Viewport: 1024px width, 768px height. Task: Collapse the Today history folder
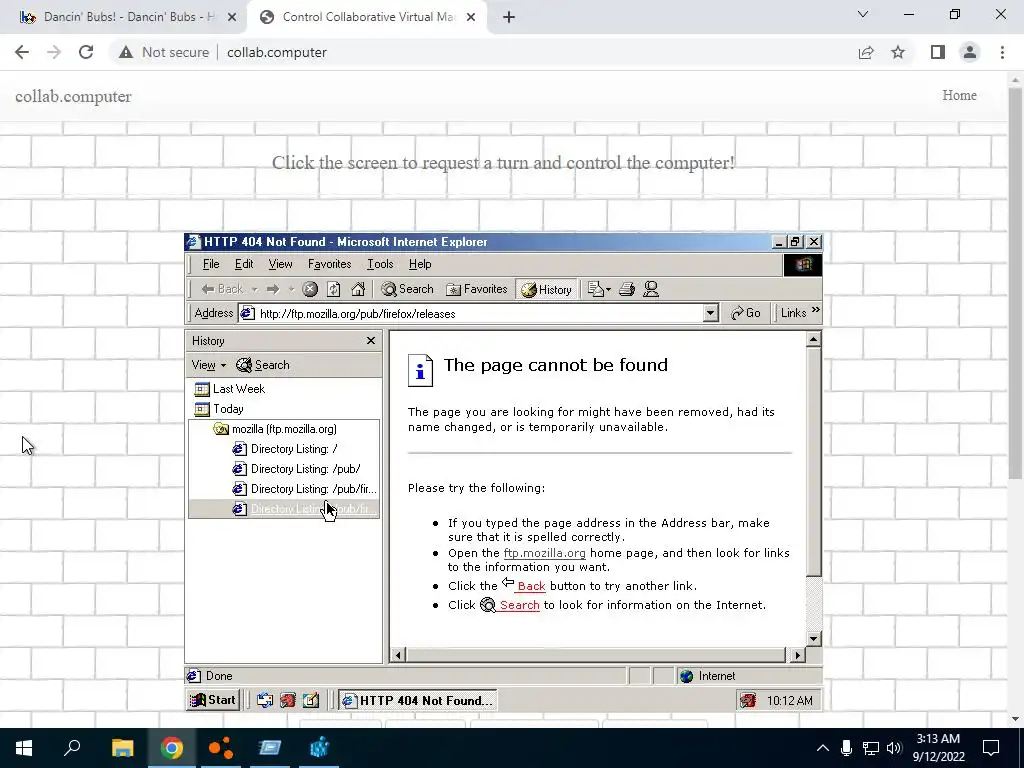coord(219,409)
